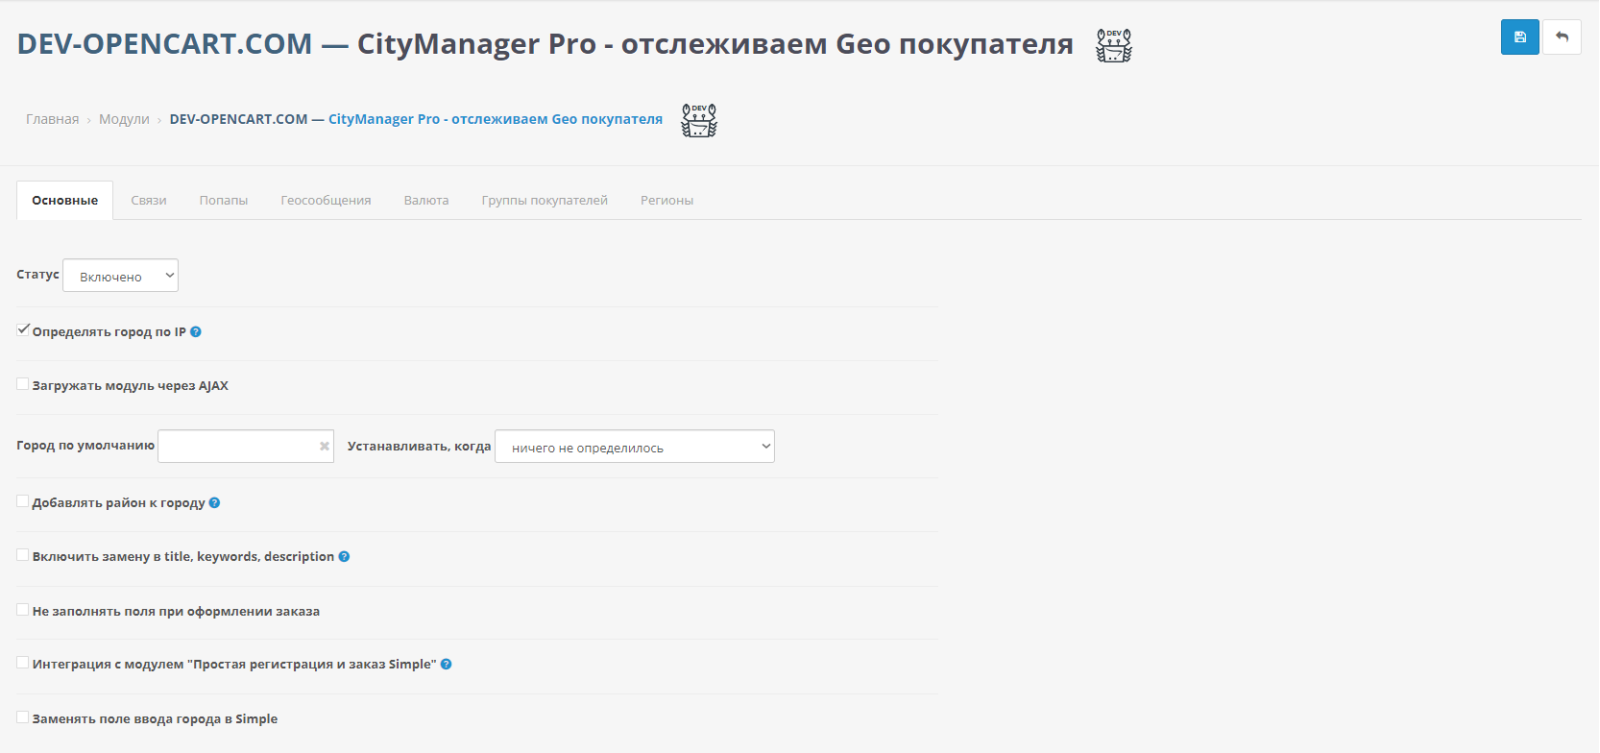
Task: Uncheck 'Определять город по IP' checkbox
Action: tap(23, 329)
